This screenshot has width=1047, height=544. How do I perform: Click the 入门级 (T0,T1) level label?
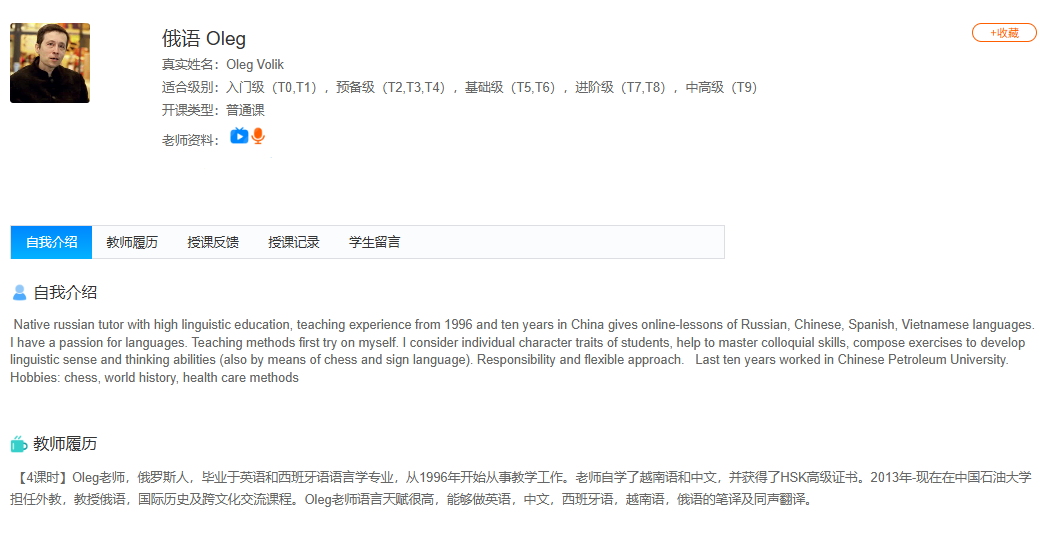point(272,87)
